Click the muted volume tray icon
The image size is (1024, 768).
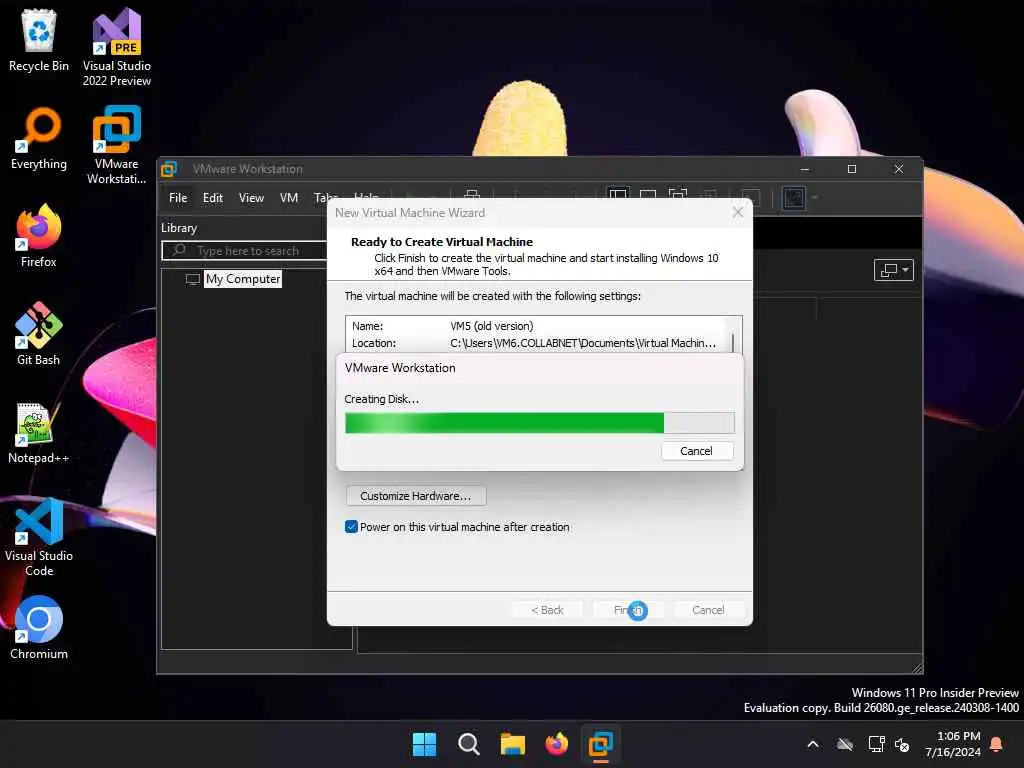pyautogui.click(x=902, y=744)
